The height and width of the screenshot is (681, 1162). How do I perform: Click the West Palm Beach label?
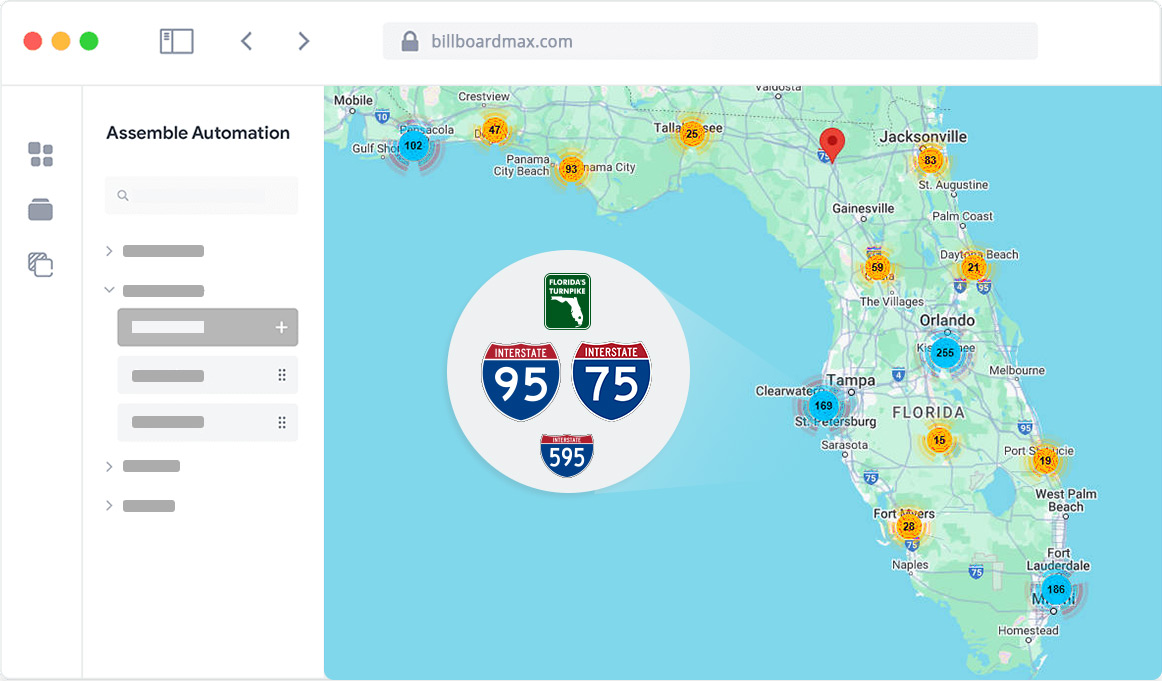point(1066,500)
